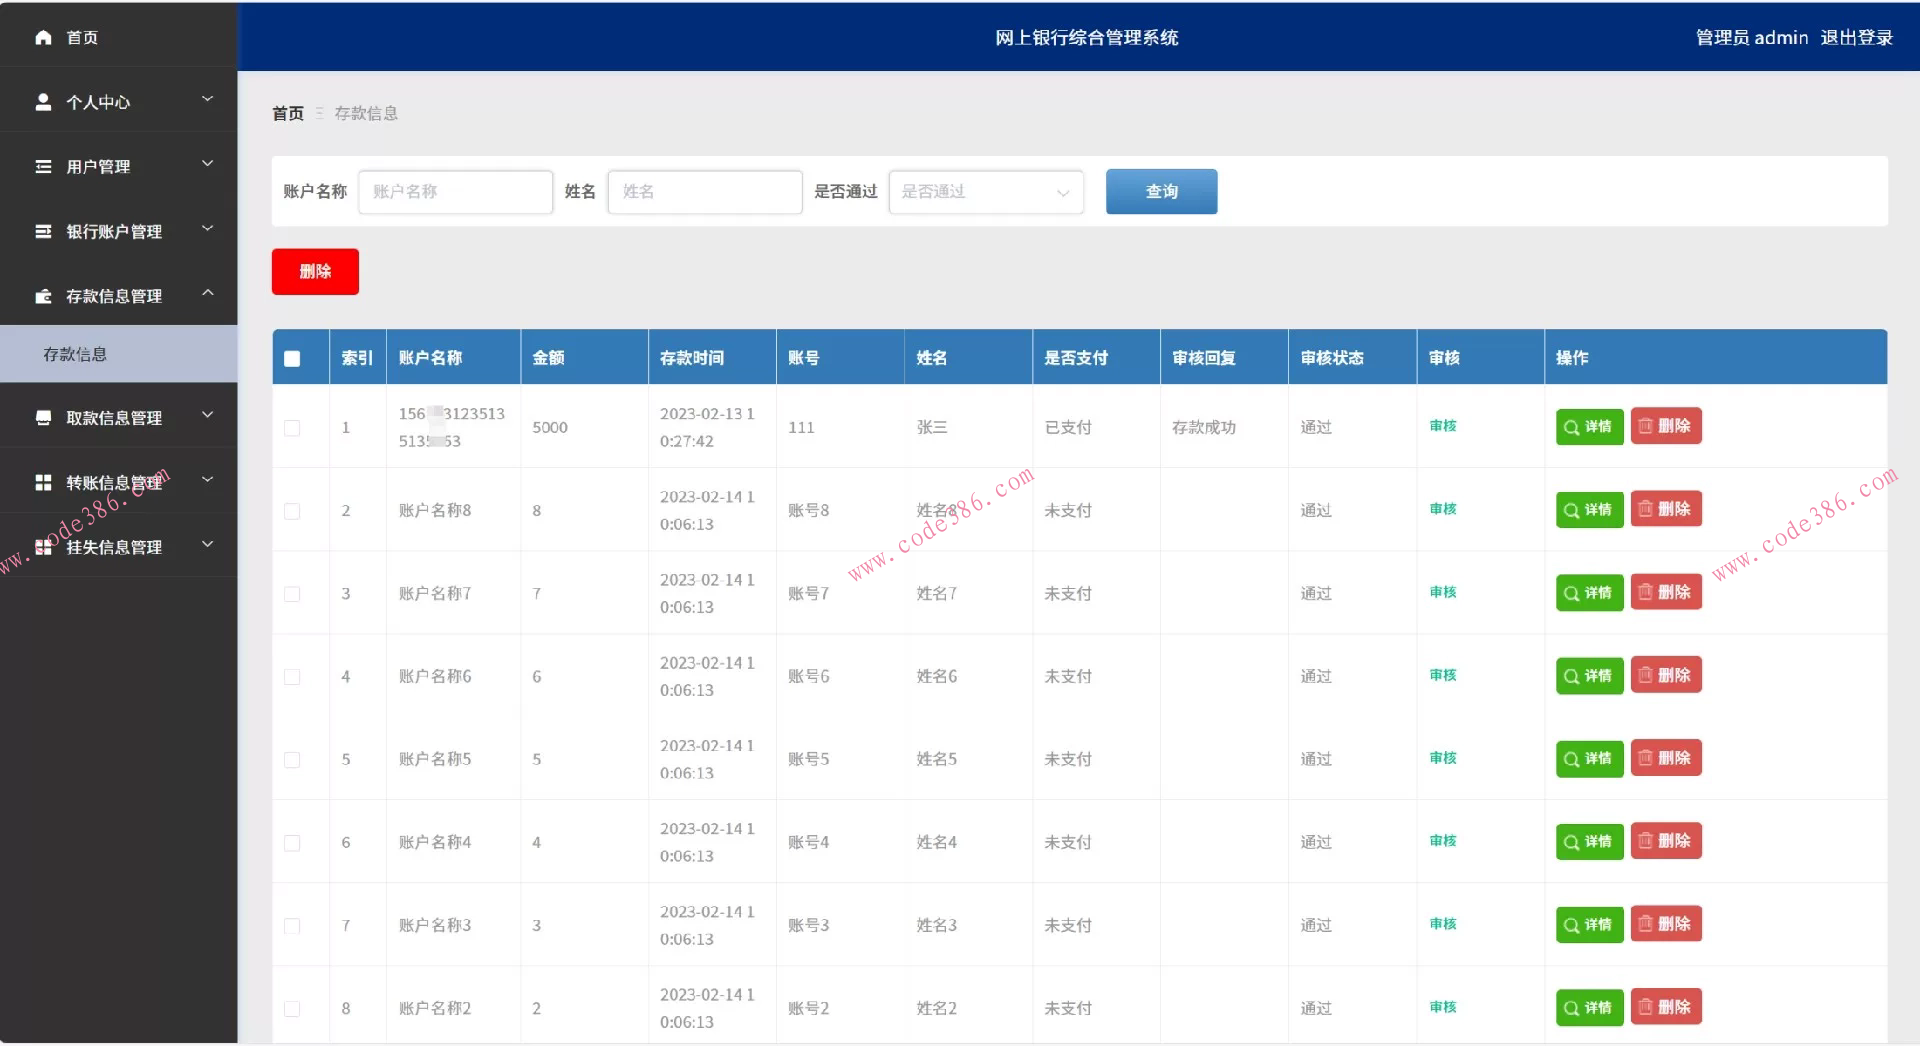Expand the 挂失信息管理 menu

pyautogui.click(x=112, y=547)
